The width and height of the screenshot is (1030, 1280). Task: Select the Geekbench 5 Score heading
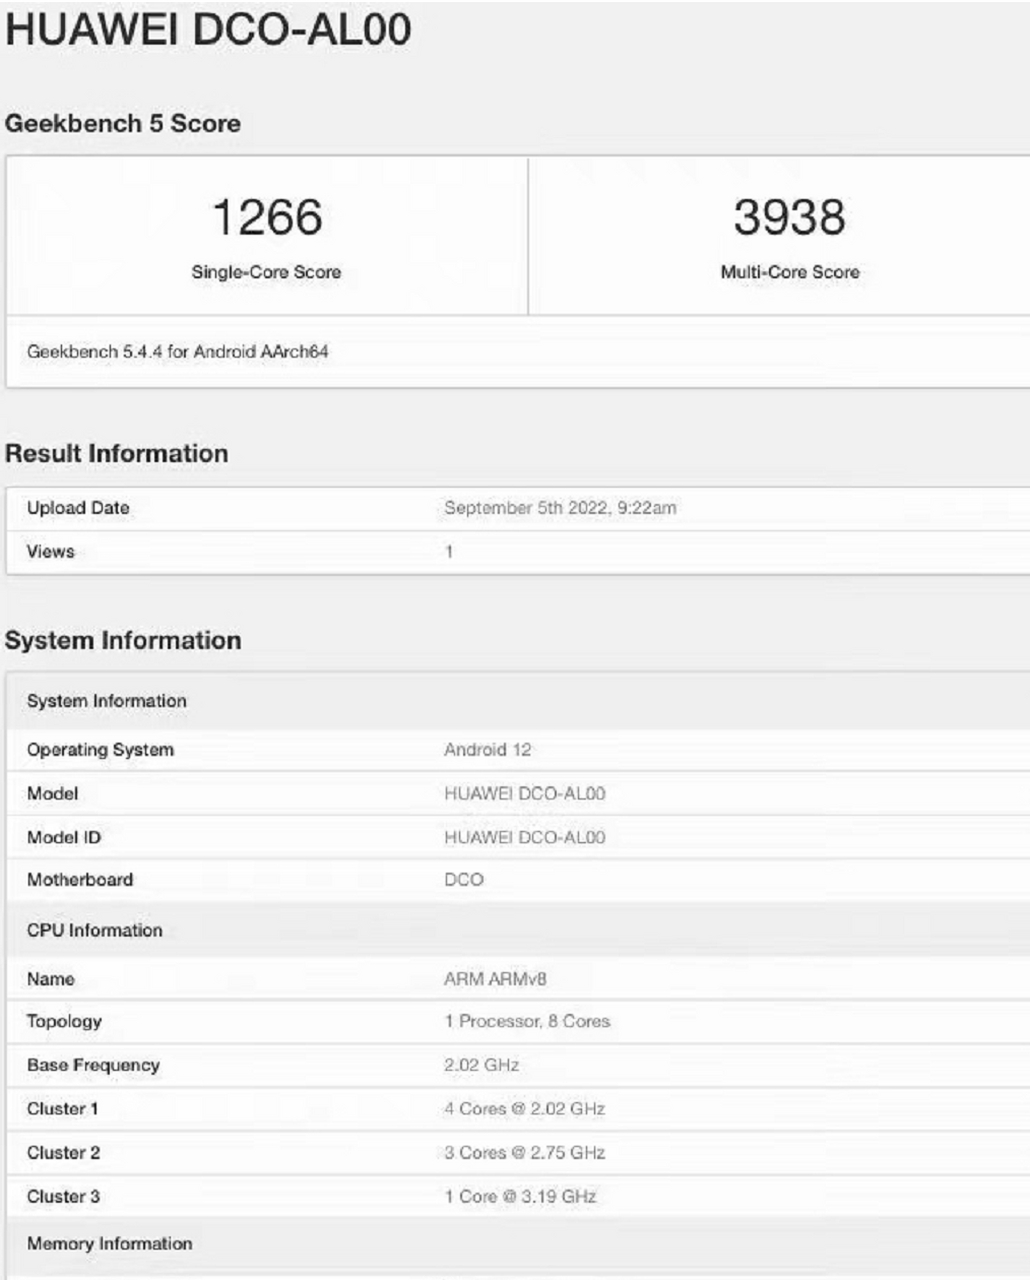(x=123, y=124)
